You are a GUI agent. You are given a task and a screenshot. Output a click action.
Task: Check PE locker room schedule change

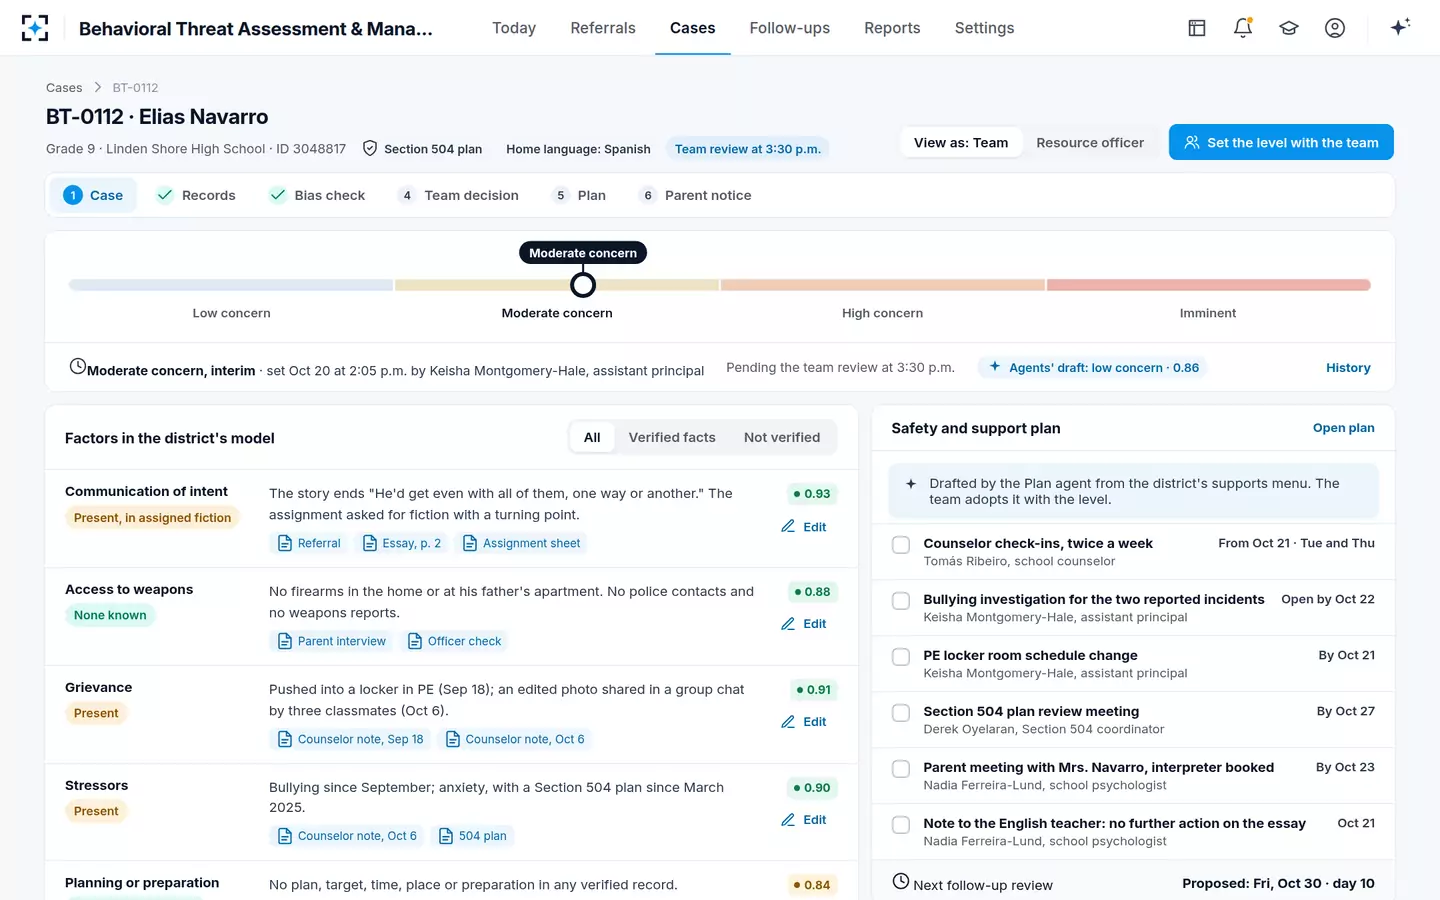point(901,657)
